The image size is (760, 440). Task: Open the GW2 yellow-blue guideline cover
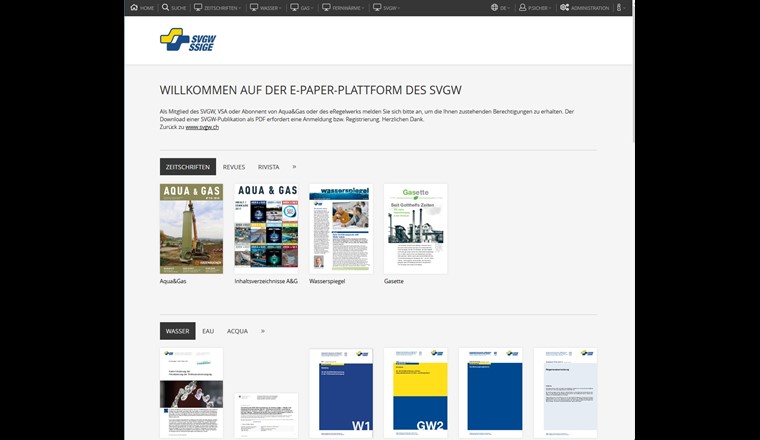click(416, 393)
